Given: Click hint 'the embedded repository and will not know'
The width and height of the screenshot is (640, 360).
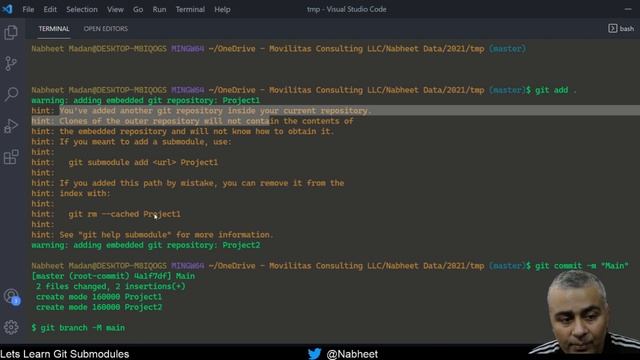Looking at the screenshot, I should [183, 131].
